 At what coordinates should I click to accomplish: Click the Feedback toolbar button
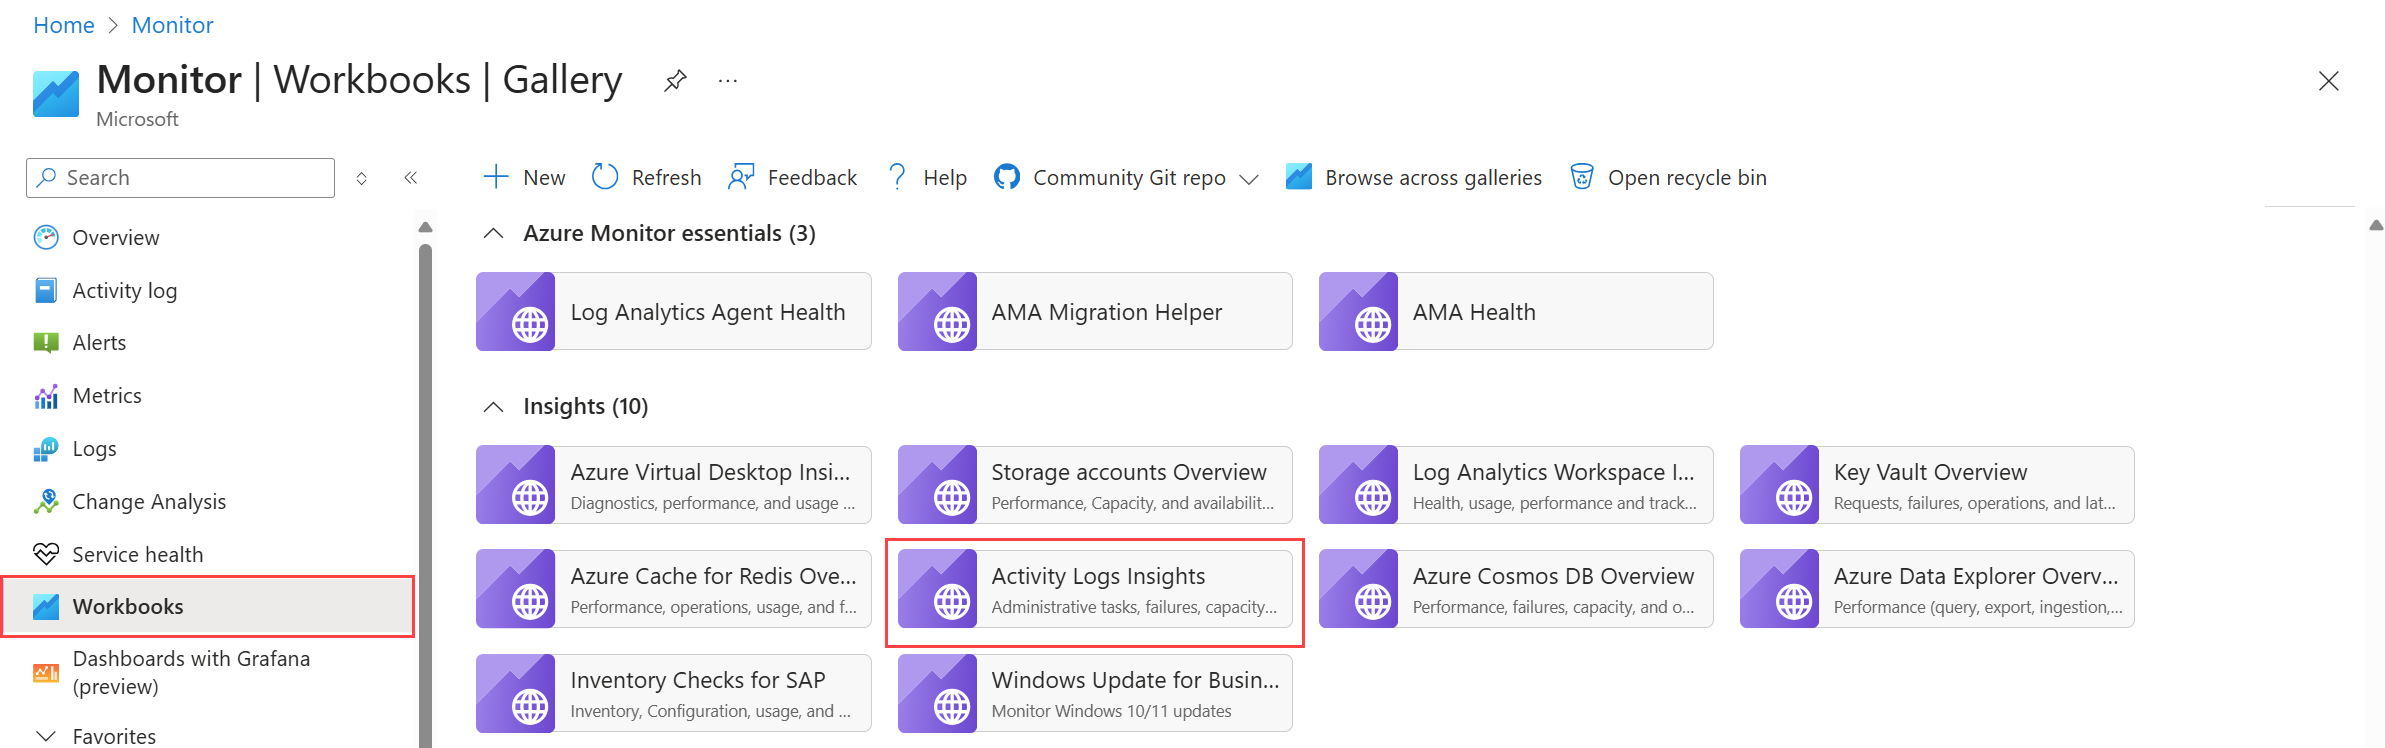point(793,177)
